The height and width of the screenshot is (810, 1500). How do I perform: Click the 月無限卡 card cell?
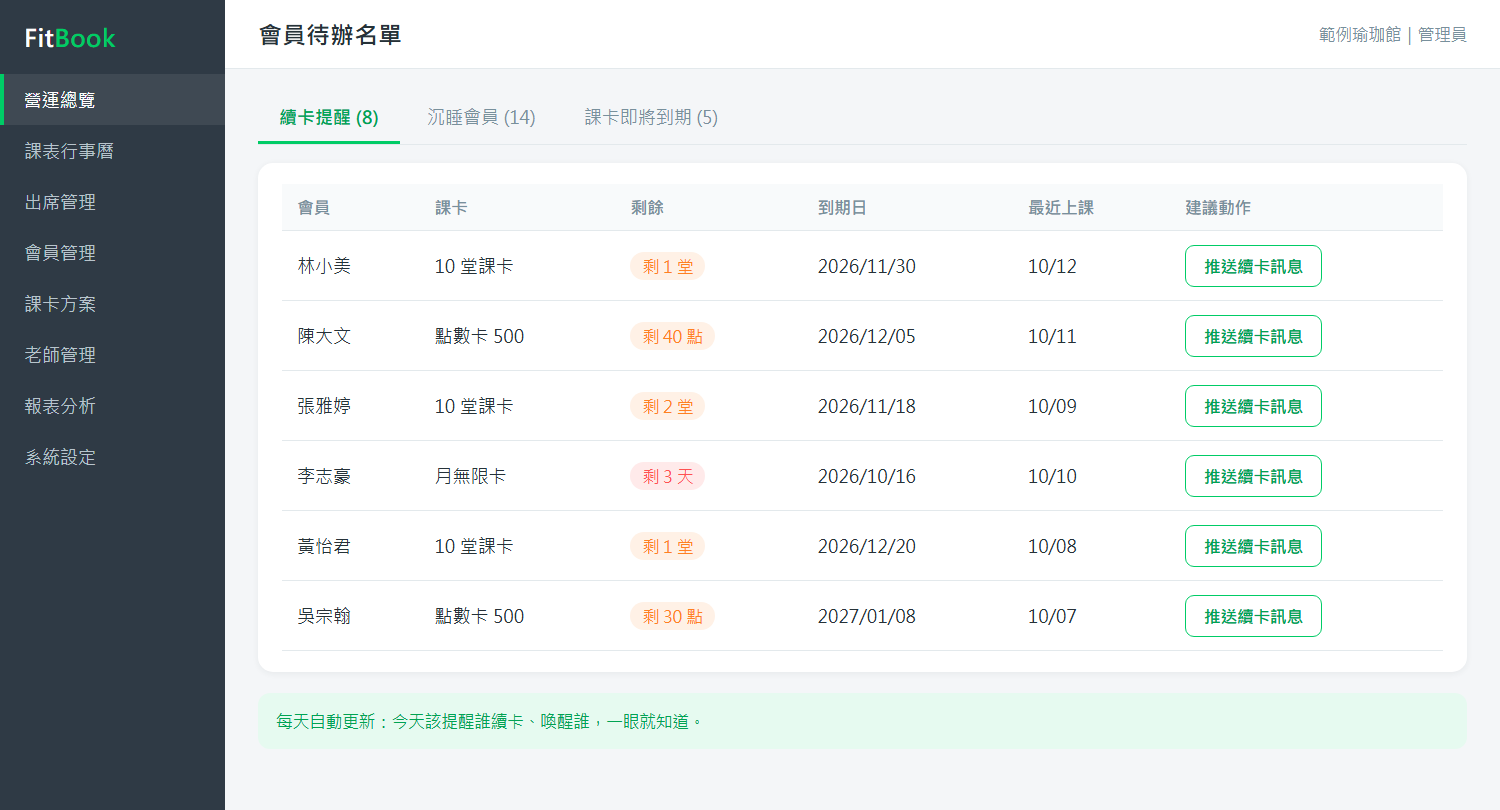(x=470, y=476)
